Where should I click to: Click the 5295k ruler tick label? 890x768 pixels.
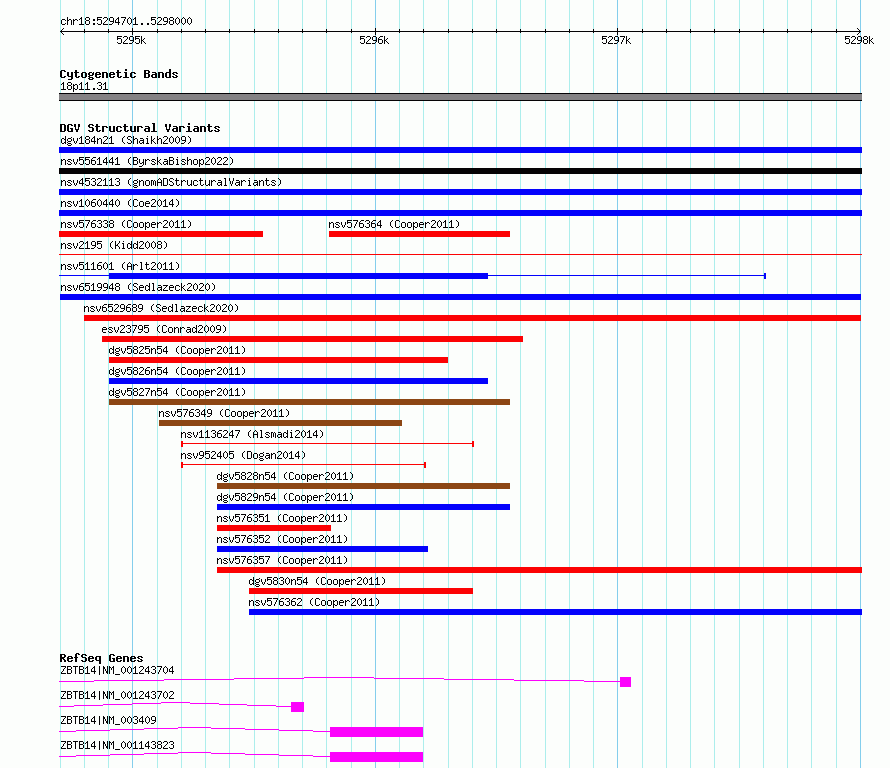pyautogui.click(x=131, y=40)
